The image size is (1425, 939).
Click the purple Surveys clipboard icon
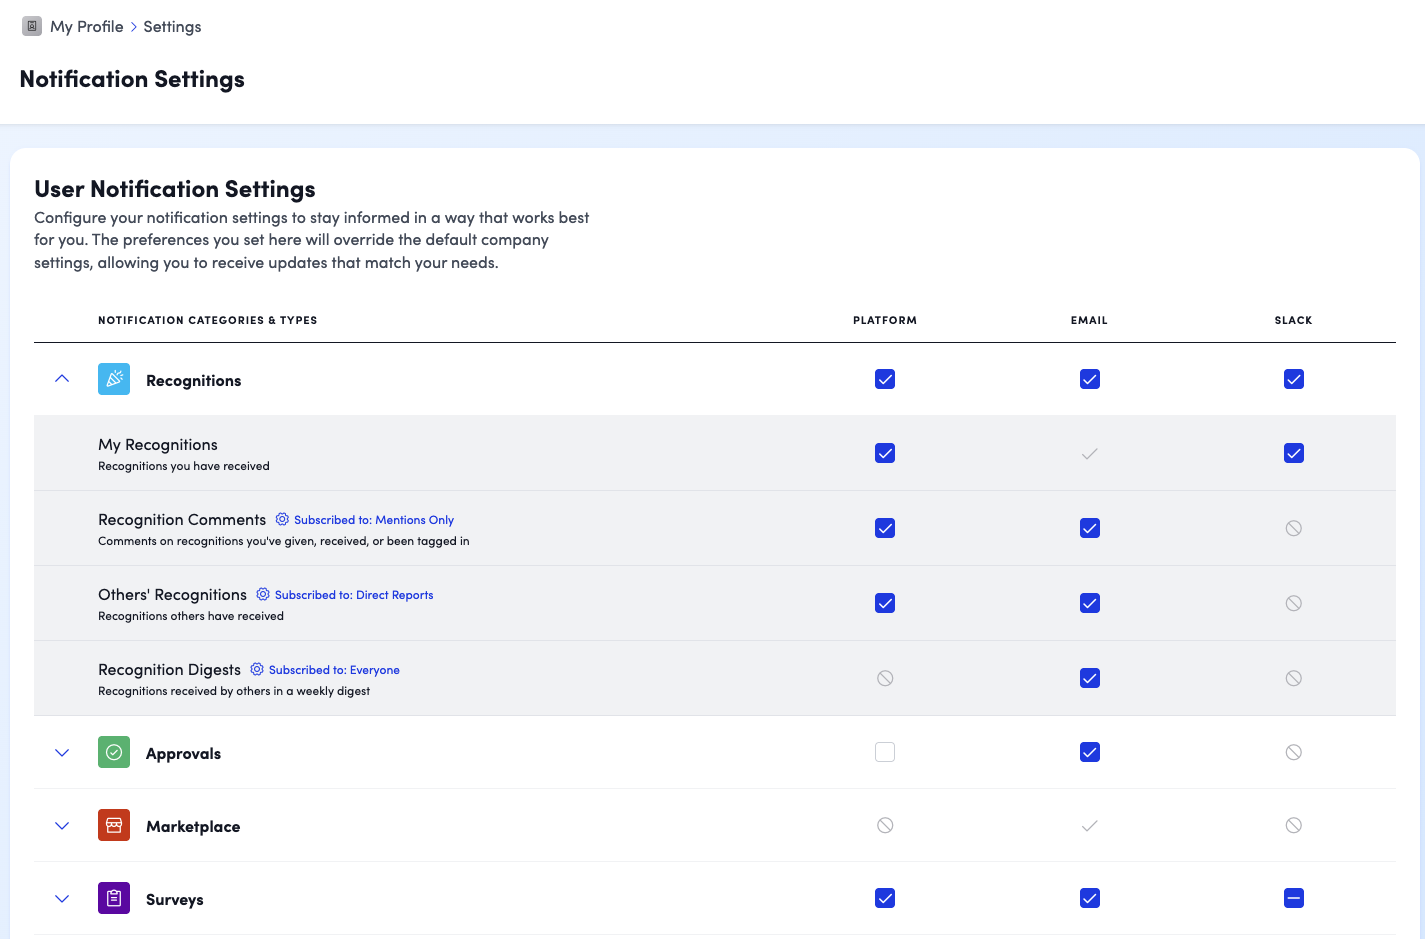tap(114, 898)
